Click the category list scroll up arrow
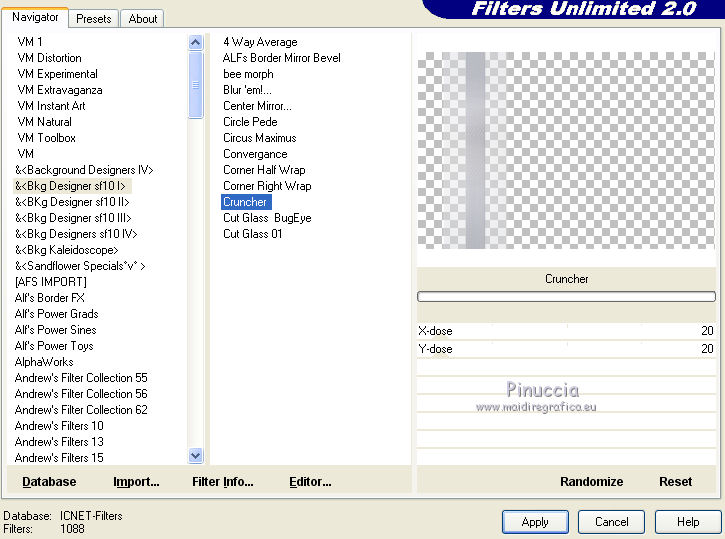The height and width of the screenshot is (539, 725). pyautogui.click(x=196, y=43)
